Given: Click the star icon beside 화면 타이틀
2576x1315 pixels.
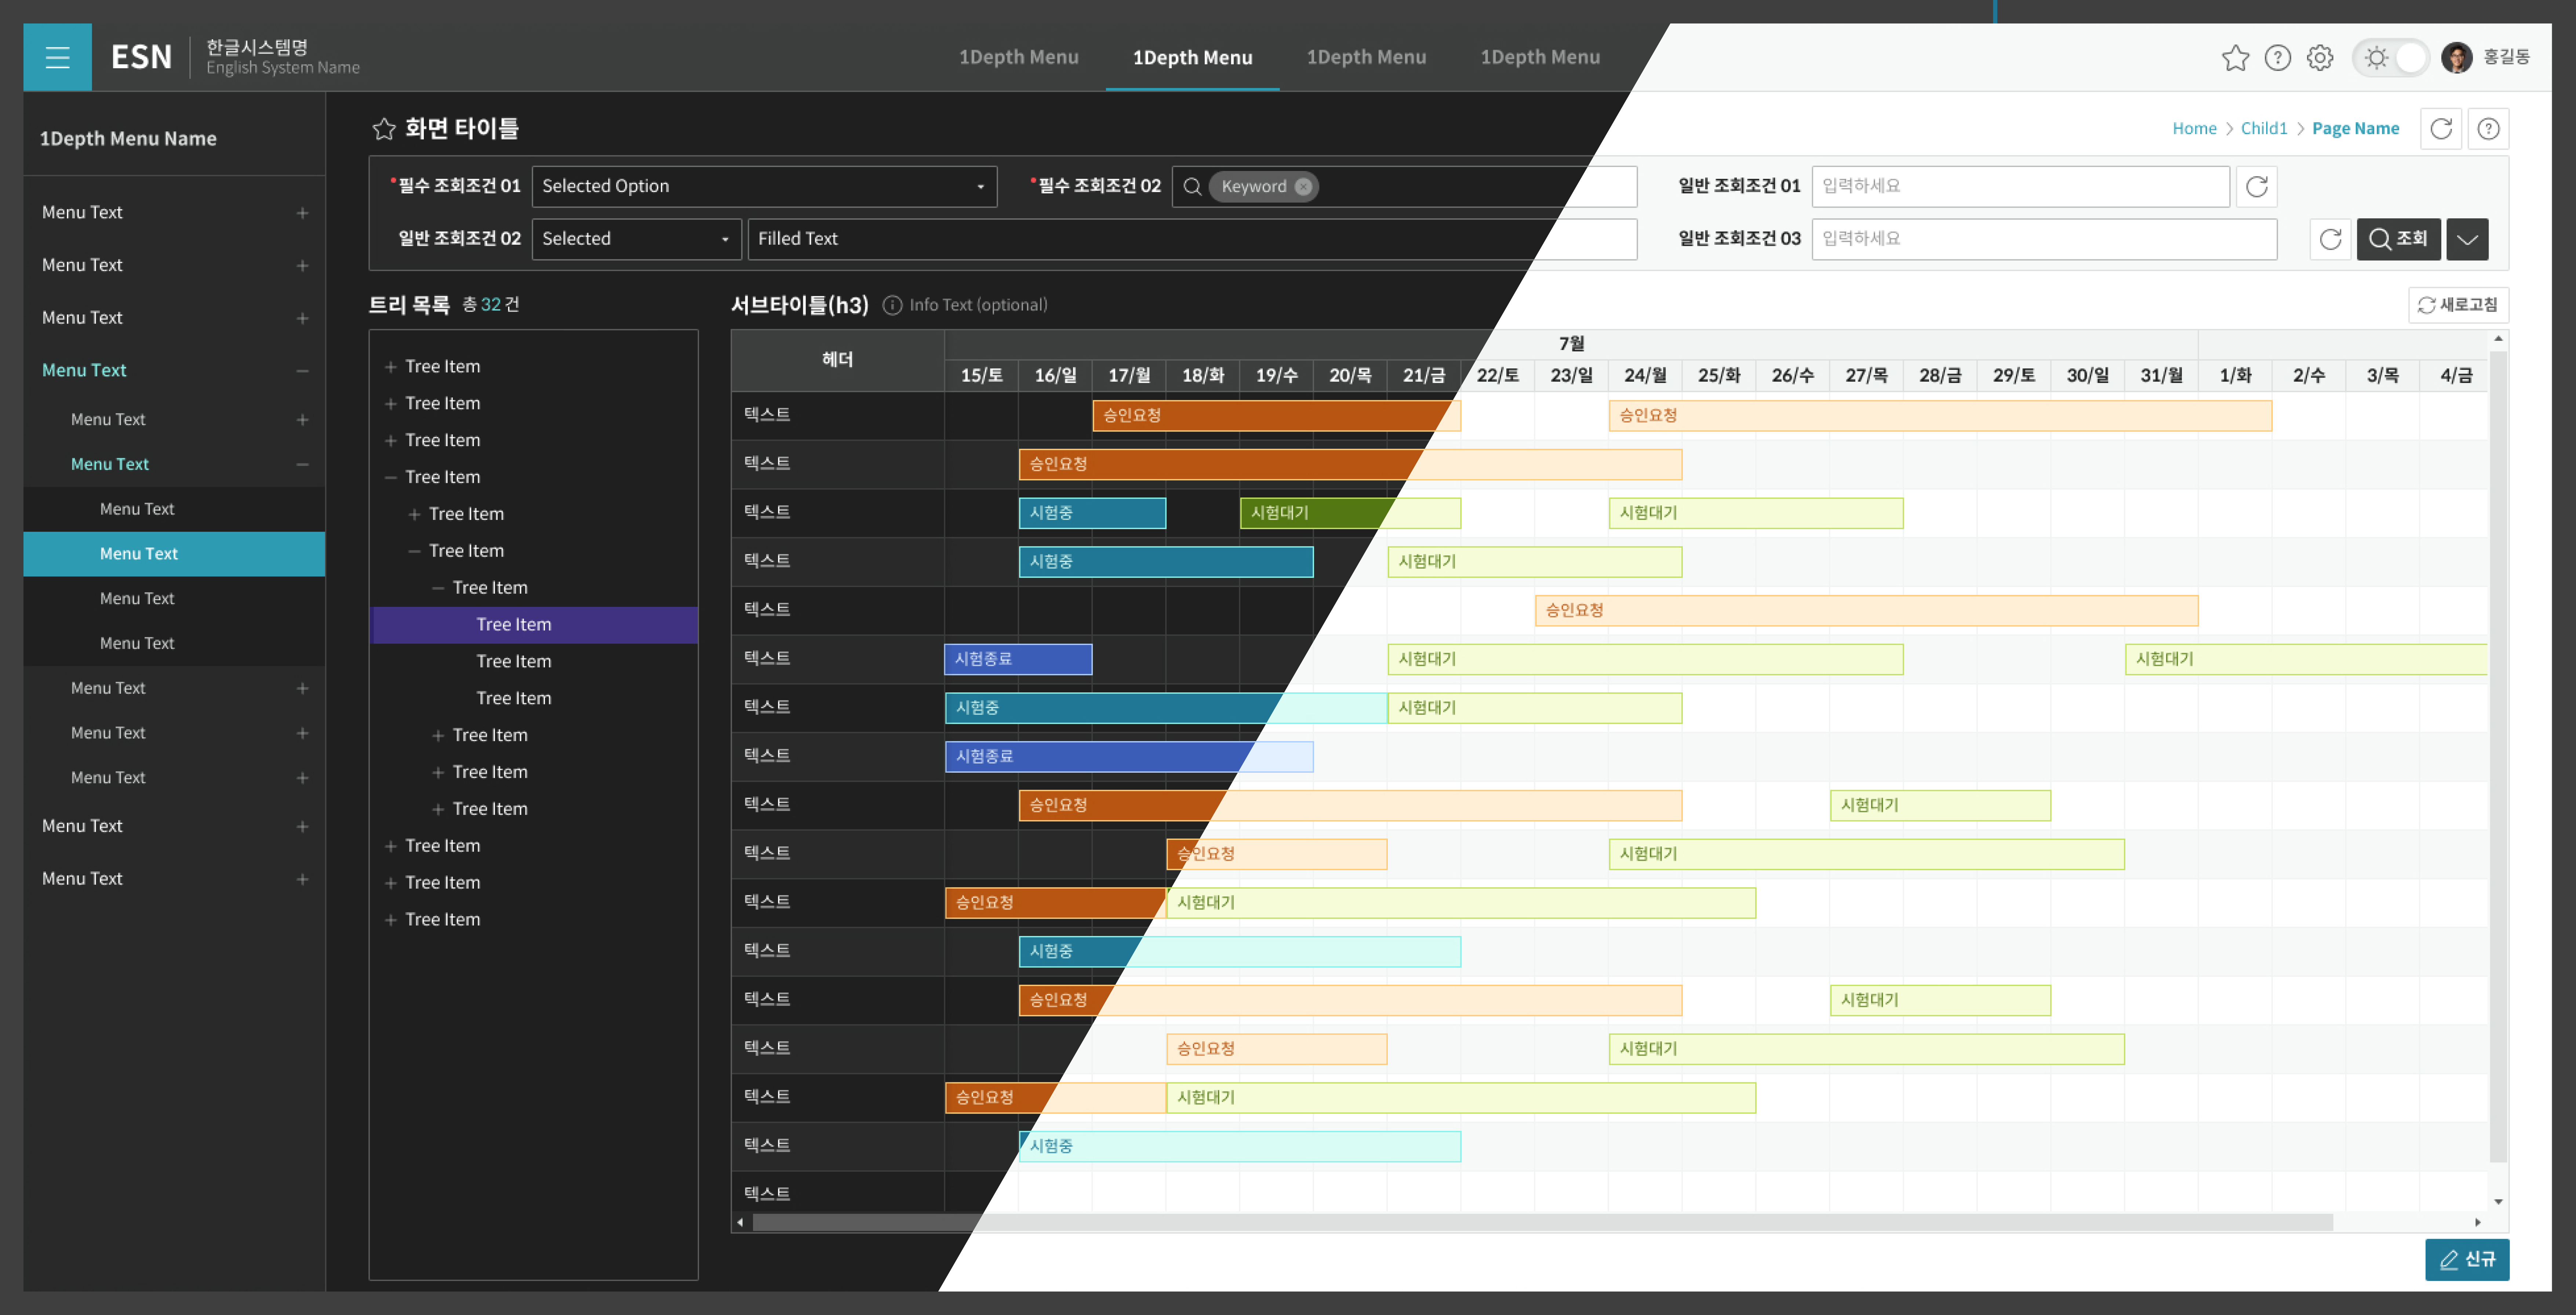Looking at the screenshot, I should click(x=384, y=129).
